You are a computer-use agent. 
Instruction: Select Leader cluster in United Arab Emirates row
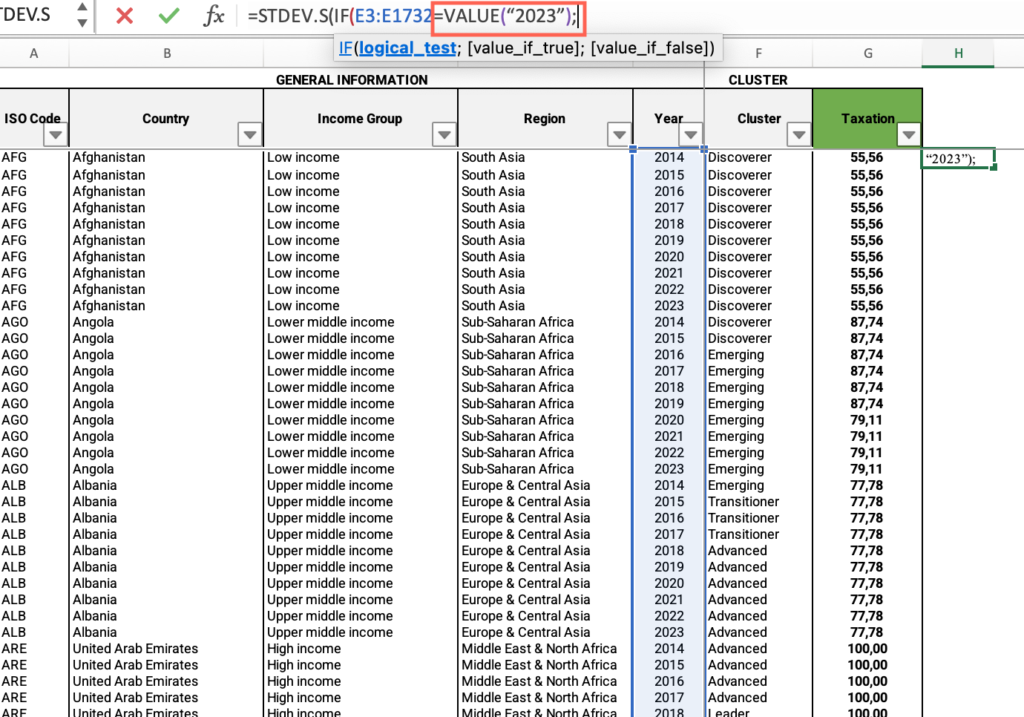coord(758,712)
